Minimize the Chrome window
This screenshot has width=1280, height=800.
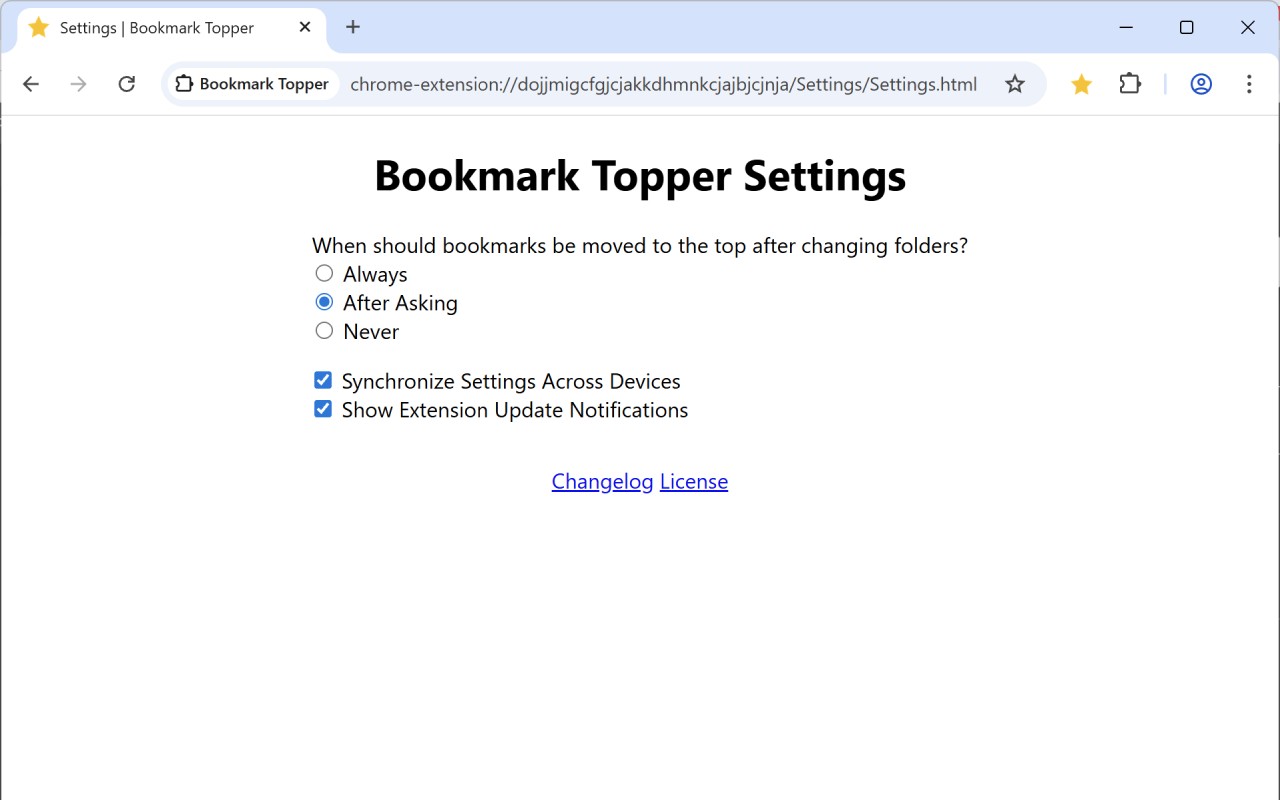(1126, 27)
